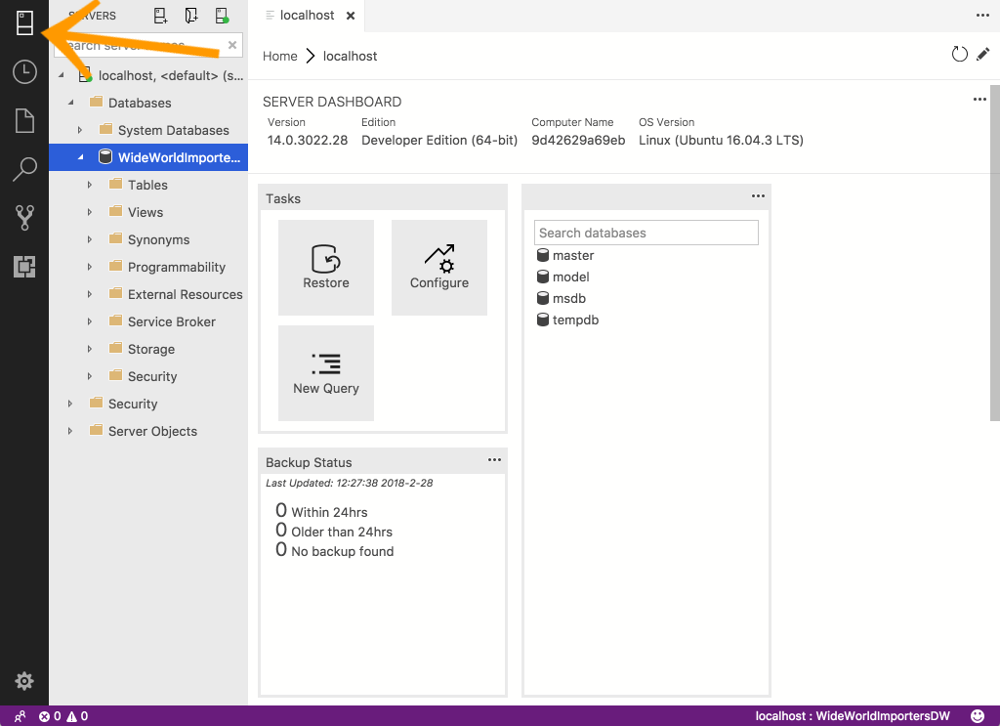Click the connection icon in status bar
Image resolution: width=1000 pixels, height=726 pixels.
[20, 716]
